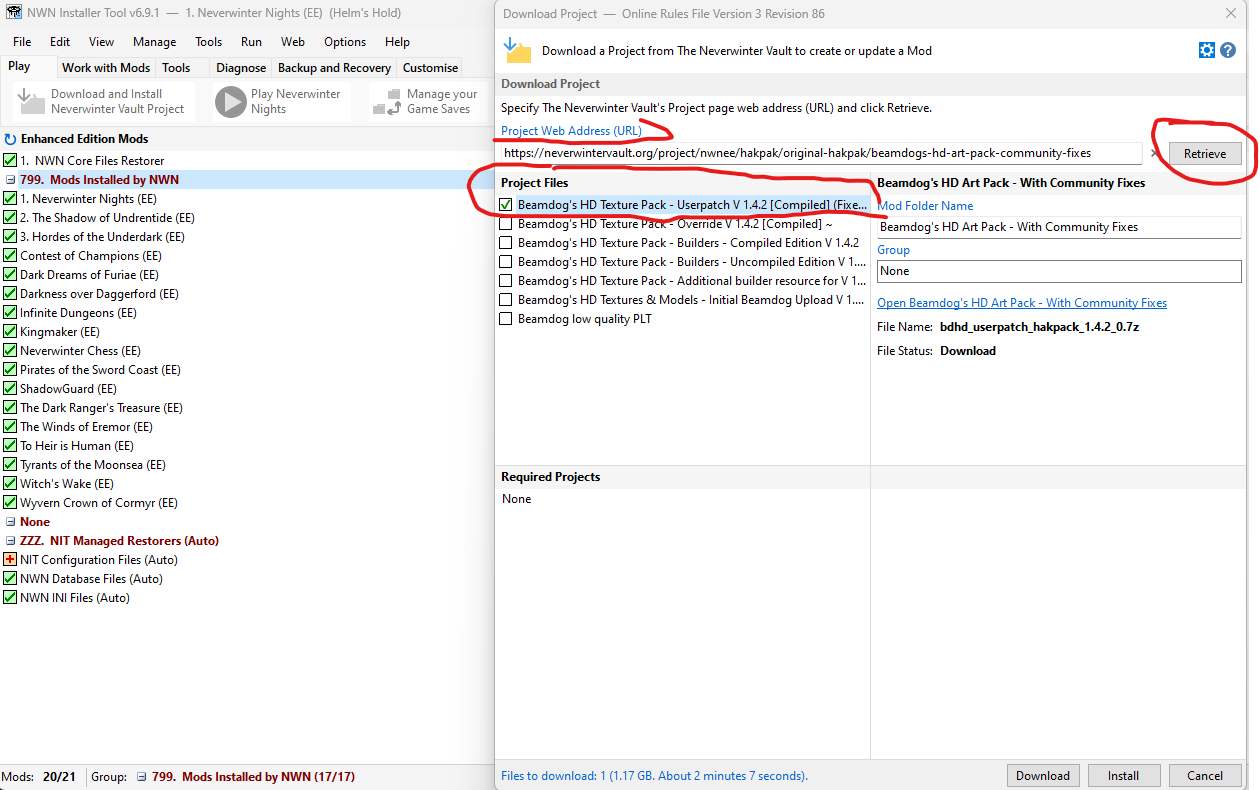The height and width of the screenshot is (790, 1260).
Task: Open the Options menu
Action: point(345,42)
